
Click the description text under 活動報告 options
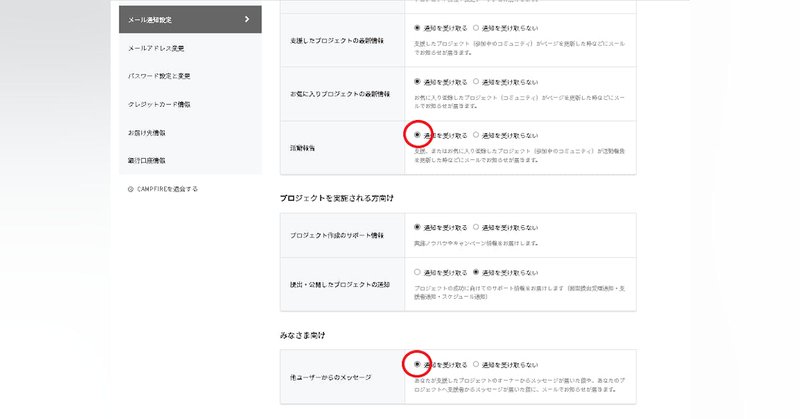click(519, 156)
